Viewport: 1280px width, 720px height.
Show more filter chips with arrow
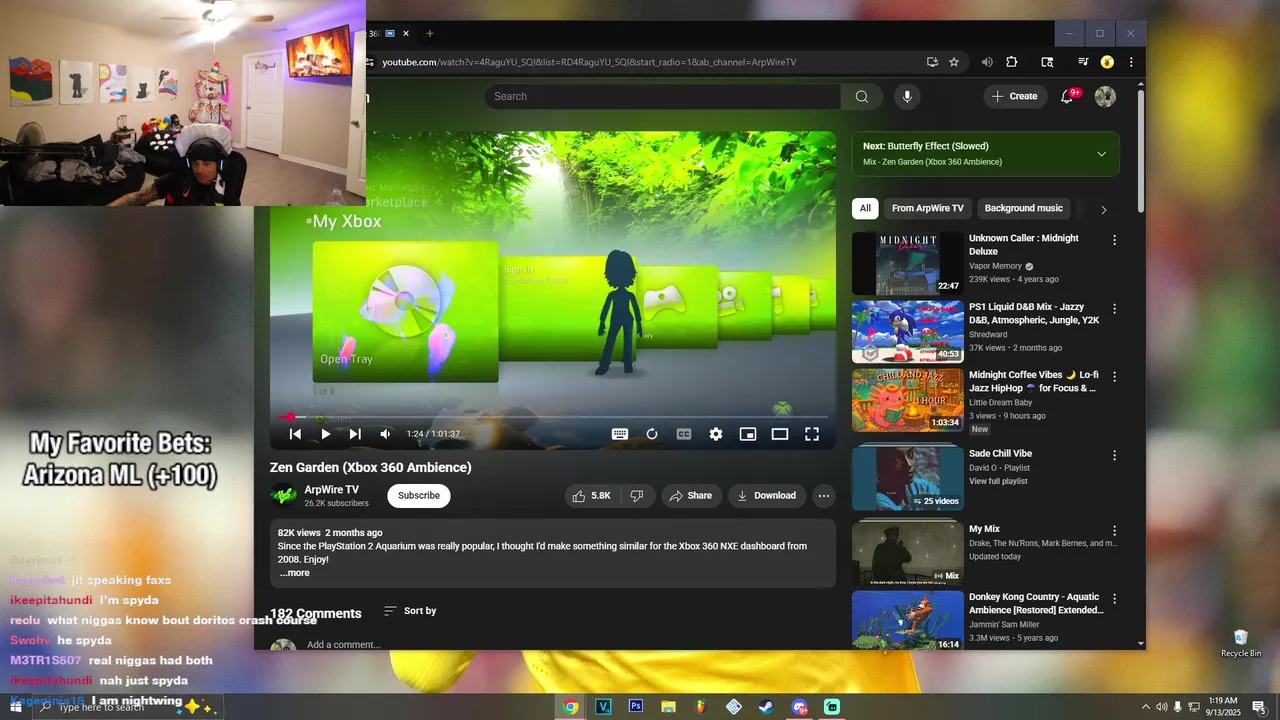pos(1104,210)
